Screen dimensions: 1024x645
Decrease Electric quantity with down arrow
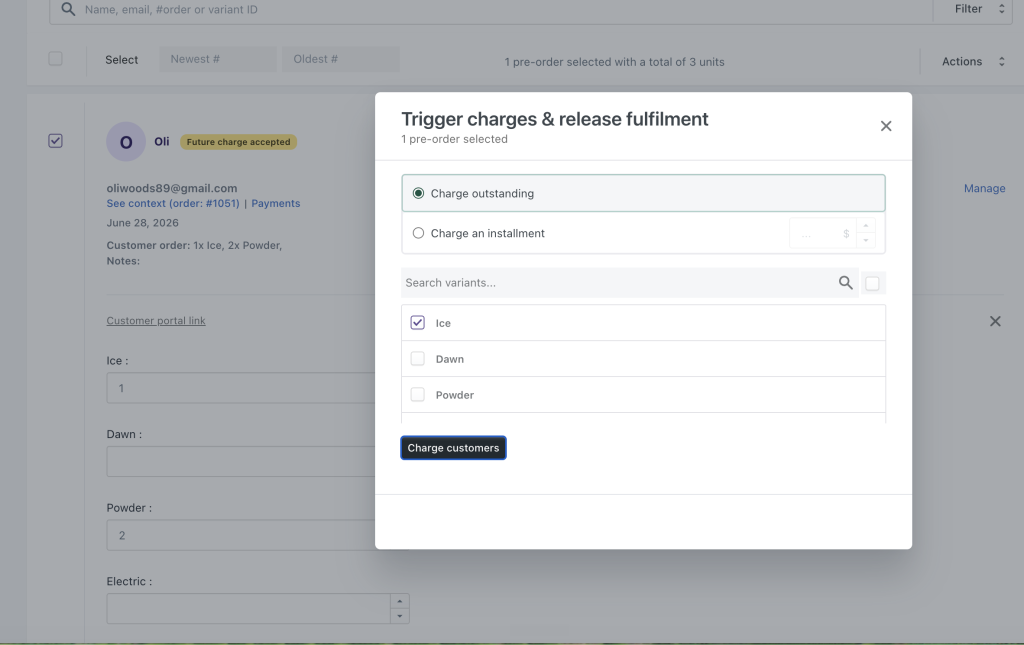(400, 616)
